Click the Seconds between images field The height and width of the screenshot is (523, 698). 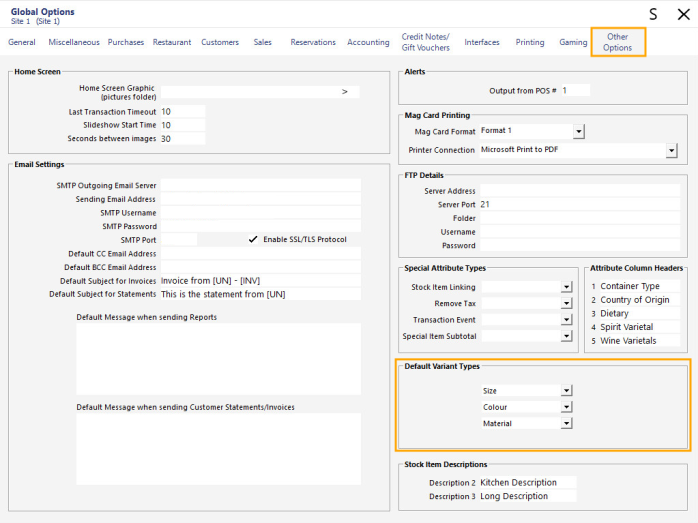click(x=183, y=139)
